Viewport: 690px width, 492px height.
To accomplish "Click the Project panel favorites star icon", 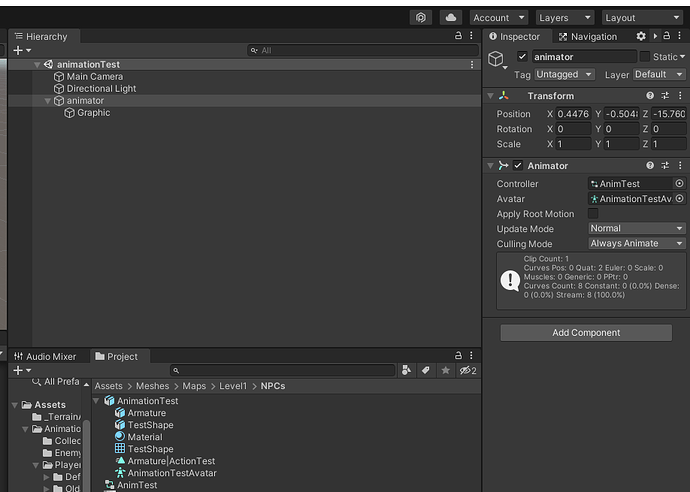I will pos(446,371).
